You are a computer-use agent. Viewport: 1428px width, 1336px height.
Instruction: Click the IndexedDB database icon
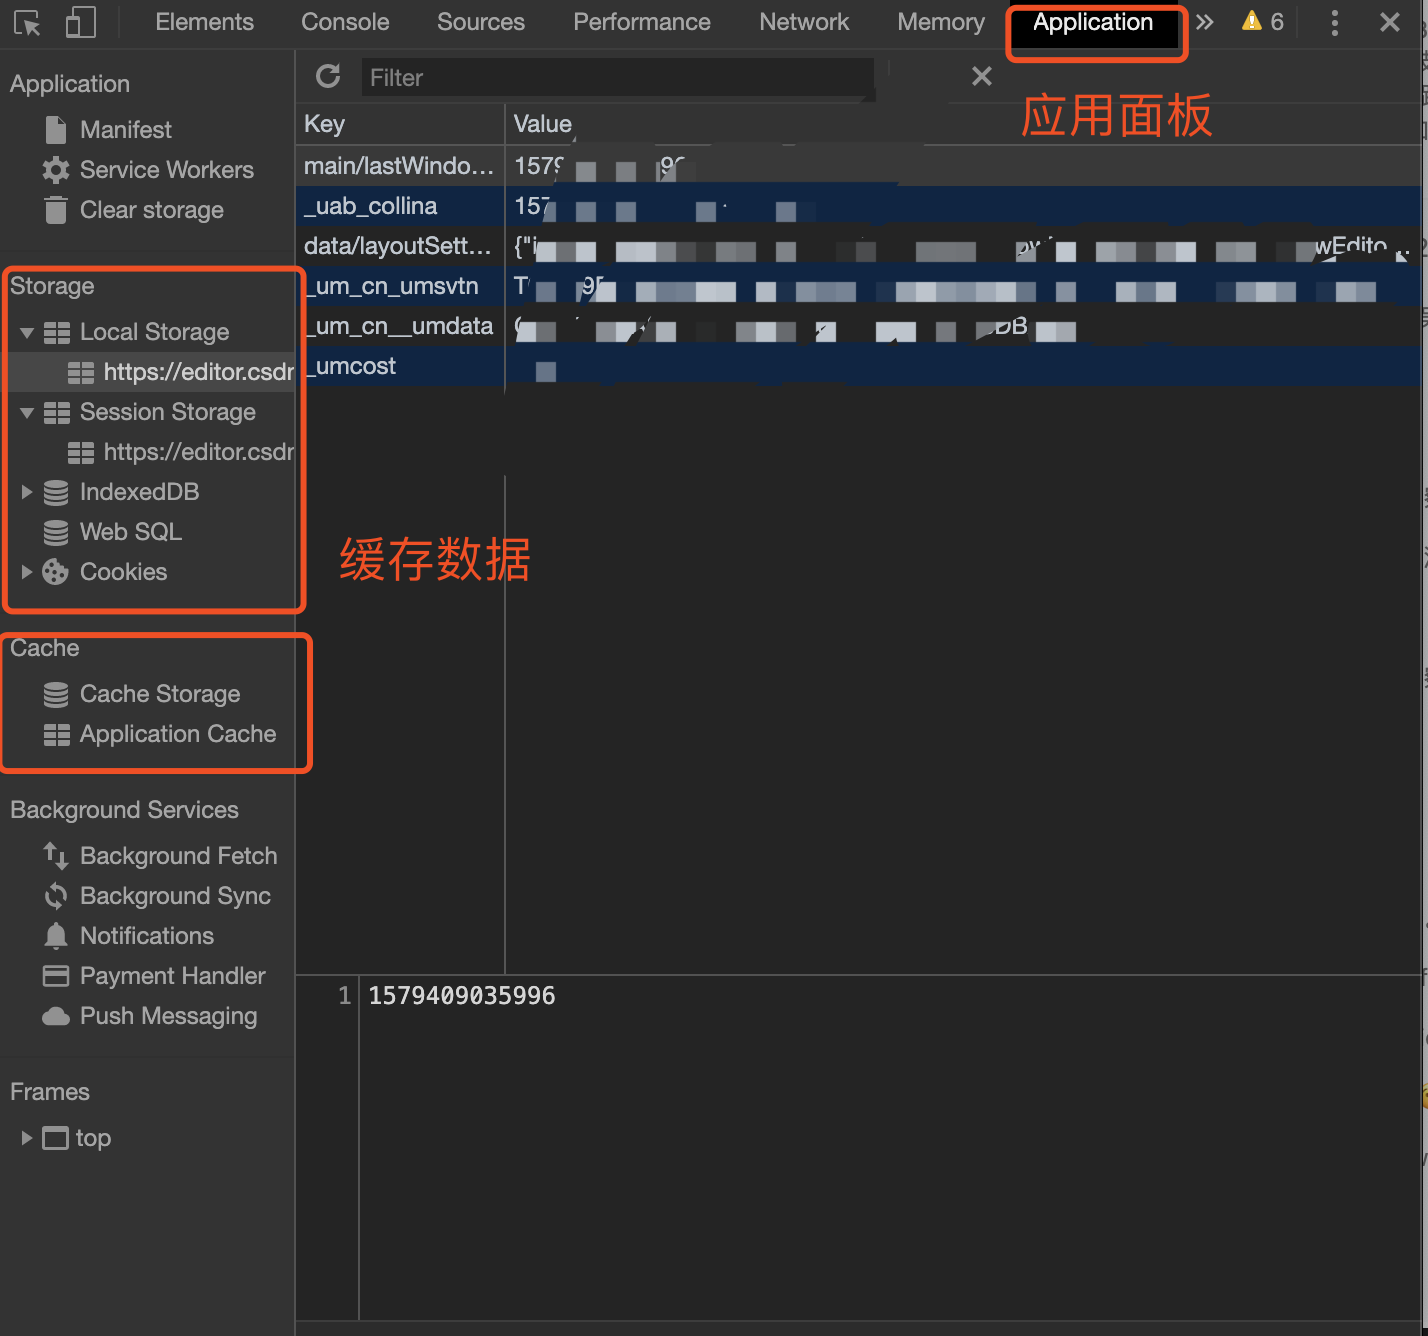(56, 492)
